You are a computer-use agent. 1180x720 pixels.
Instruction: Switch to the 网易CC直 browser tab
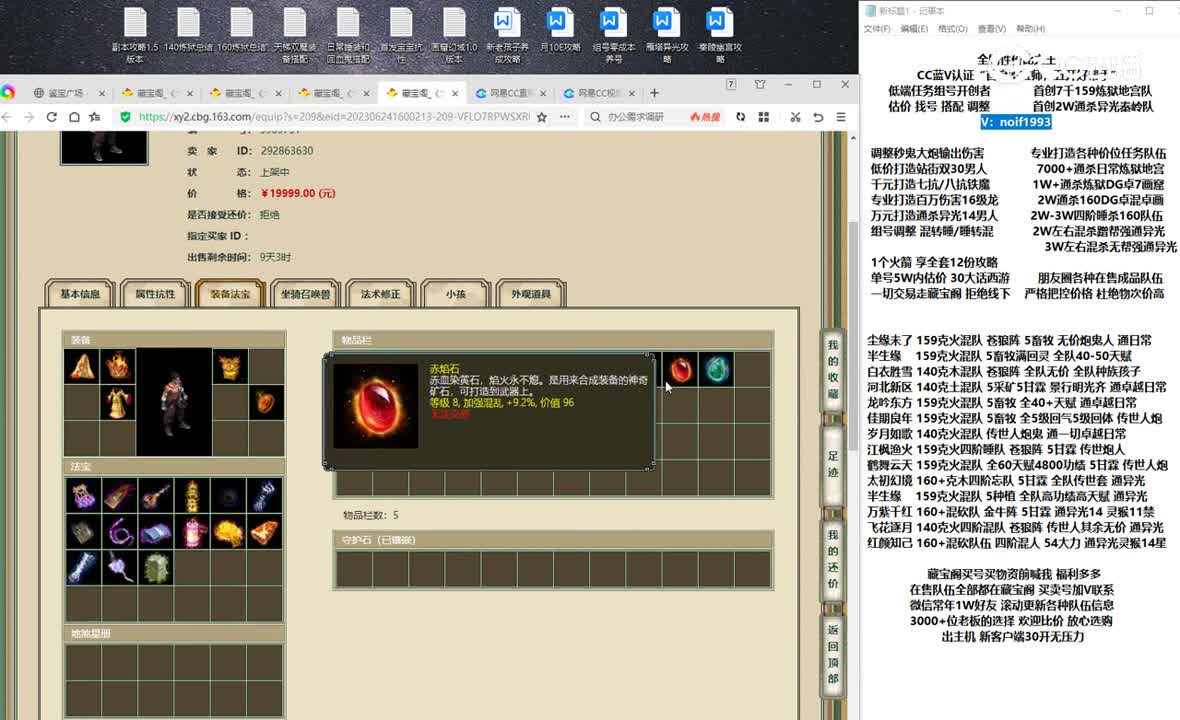[x=509, y=93]
